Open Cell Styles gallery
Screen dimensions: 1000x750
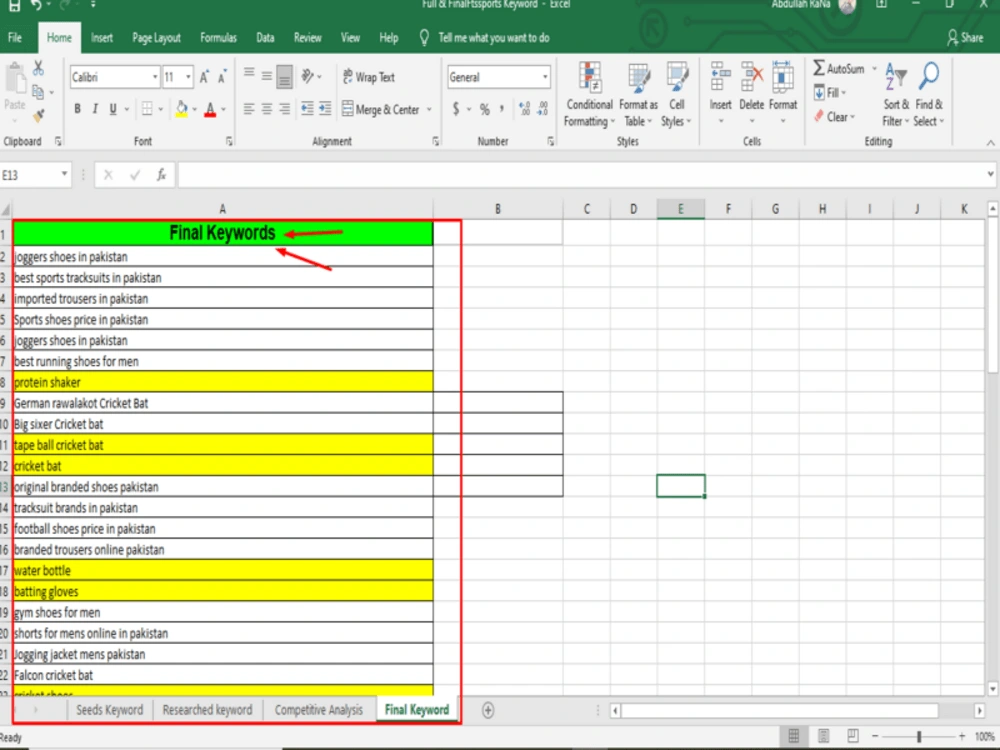pos(677,94)
